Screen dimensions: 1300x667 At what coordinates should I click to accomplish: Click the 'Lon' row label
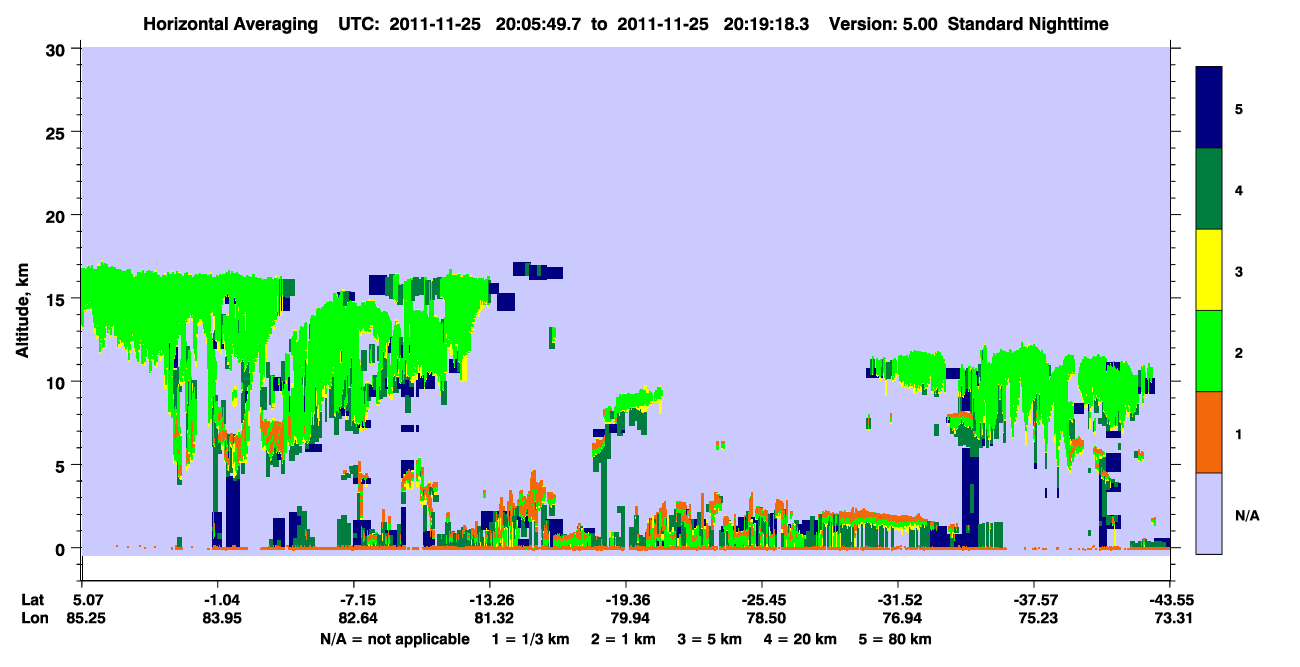coord(33,618)
